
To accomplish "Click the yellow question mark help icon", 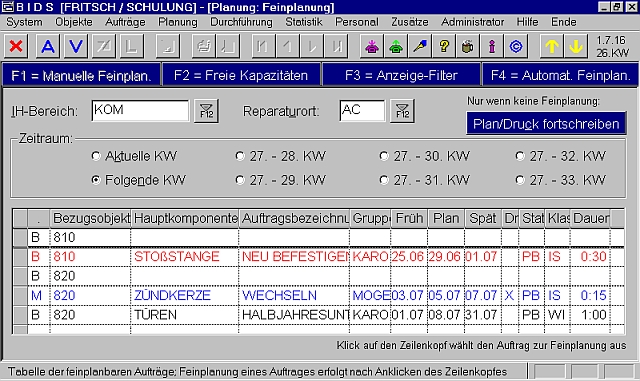I will pyautogui.click(x=444, y=46).
